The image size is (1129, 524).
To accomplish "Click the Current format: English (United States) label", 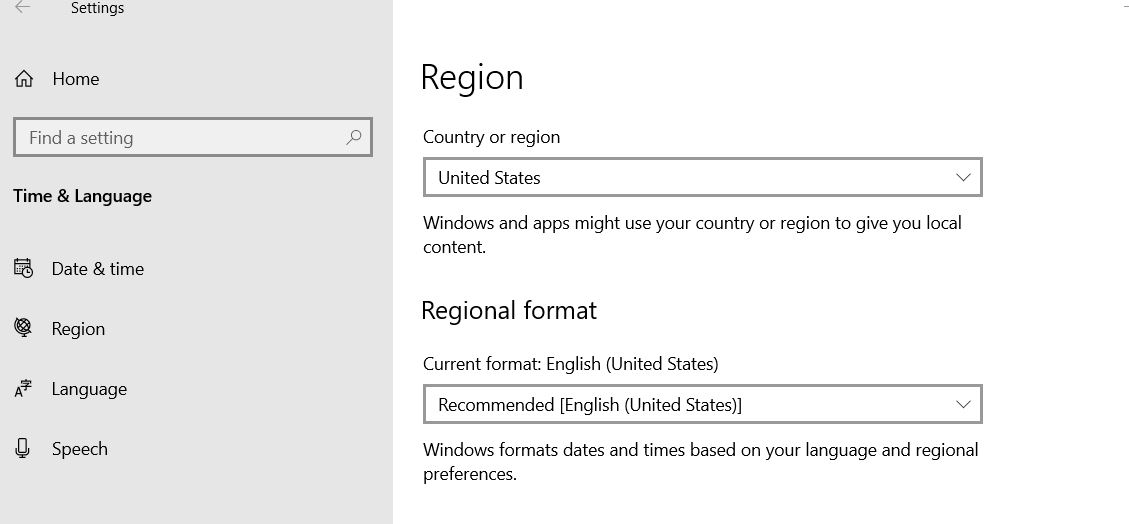I will (571, 364).
